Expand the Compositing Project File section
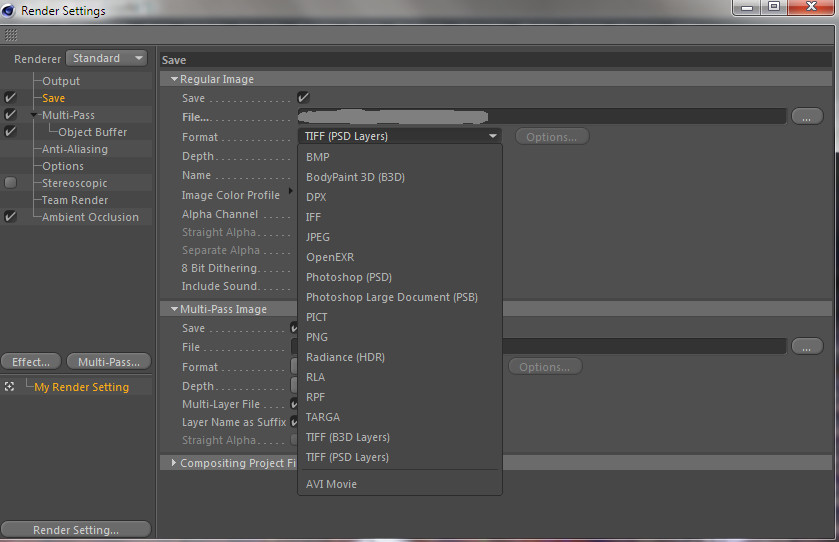The width and height of the screenshot is (839, 542). pos(174,463)
